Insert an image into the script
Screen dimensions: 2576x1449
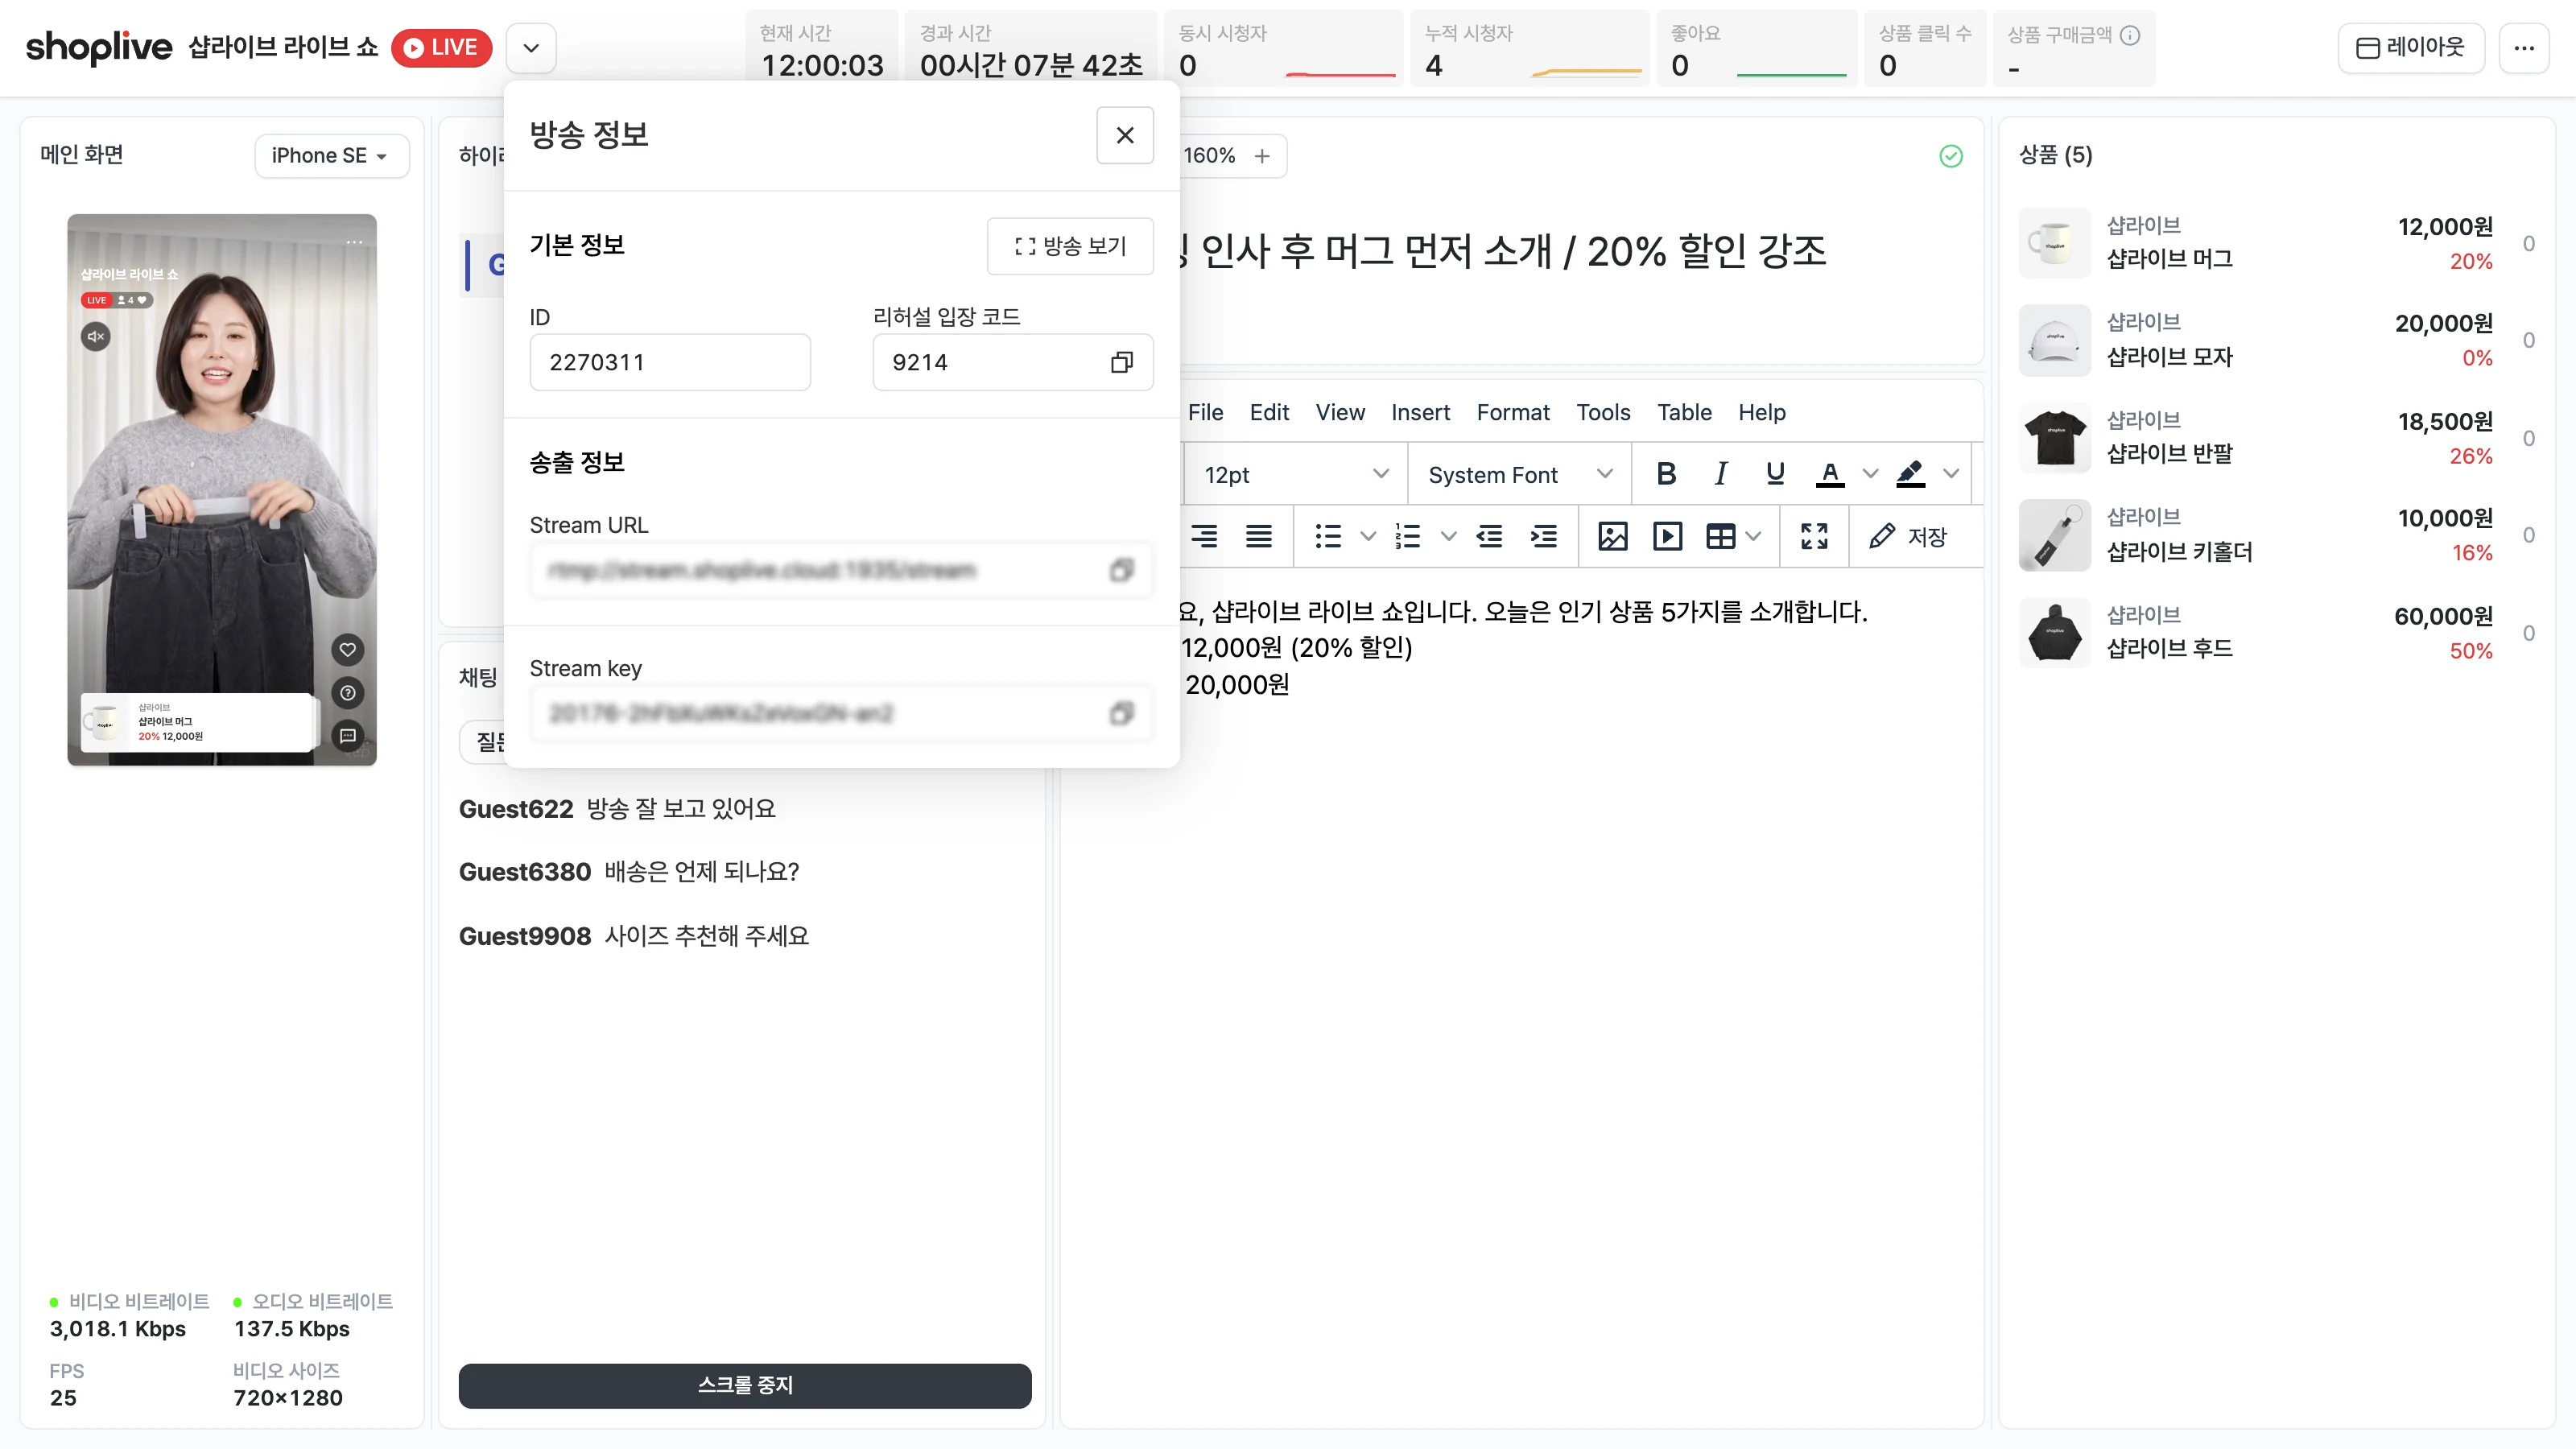(x=1612, y=537)
